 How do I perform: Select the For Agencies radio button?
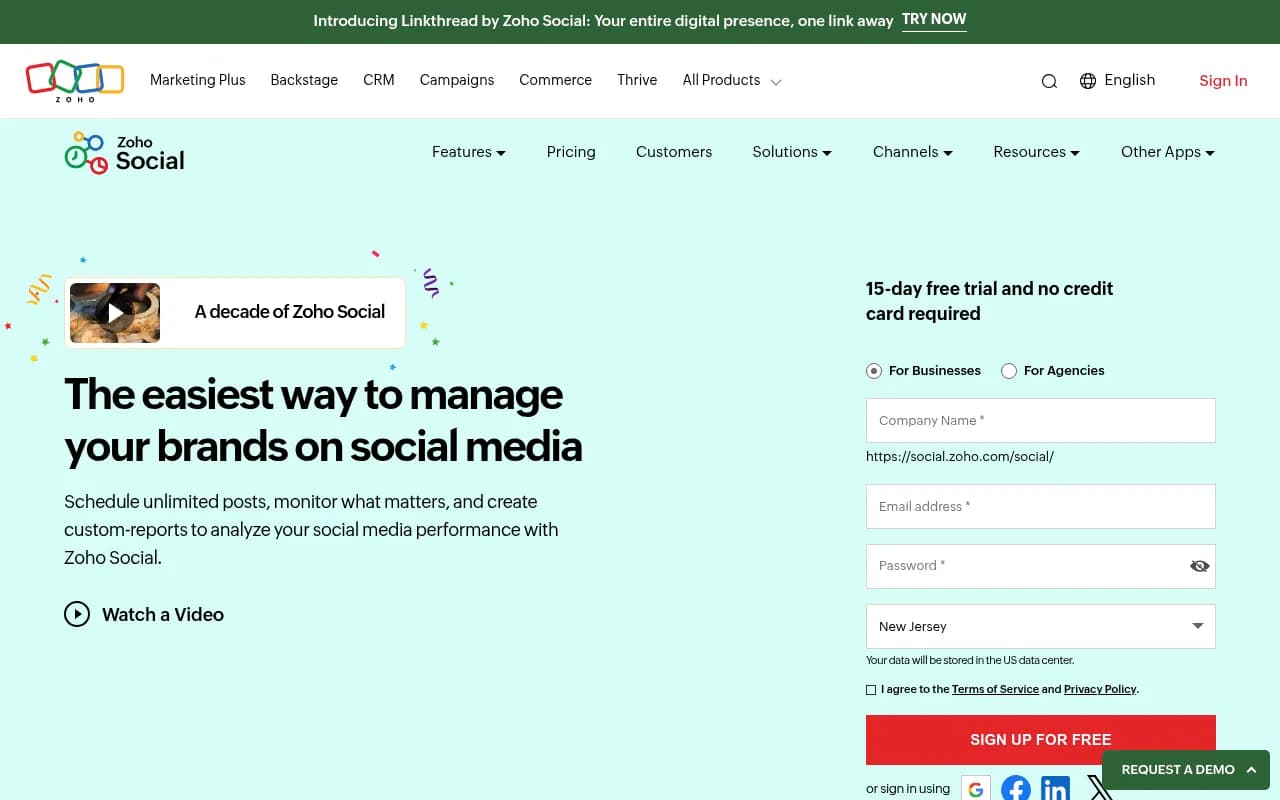click(x=1009, y=370)
